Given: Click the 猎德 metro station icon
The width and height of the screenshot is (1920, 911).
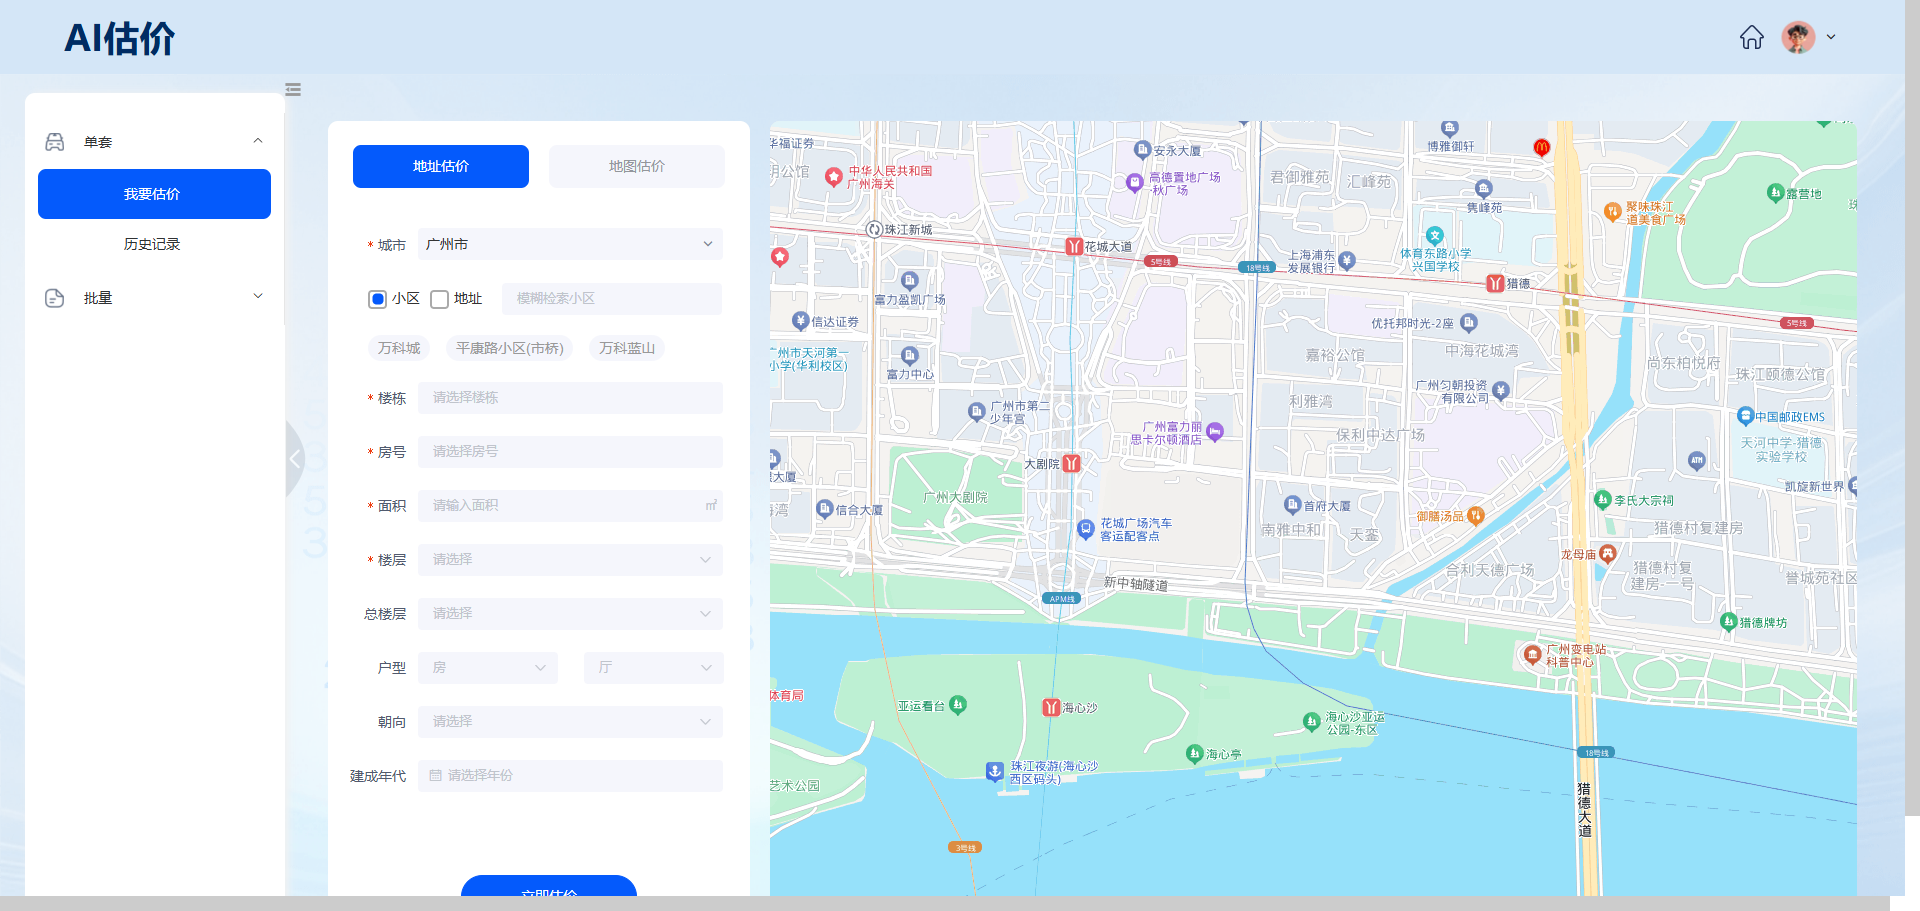Looking at the screenshot, I should click(x=1495, y=283).
